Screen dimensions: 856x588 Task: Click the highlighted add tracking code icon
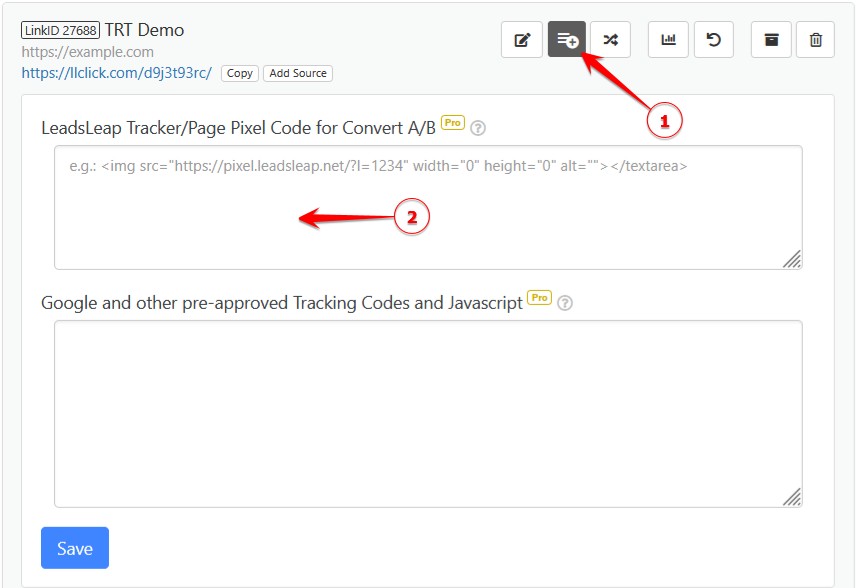567,39
